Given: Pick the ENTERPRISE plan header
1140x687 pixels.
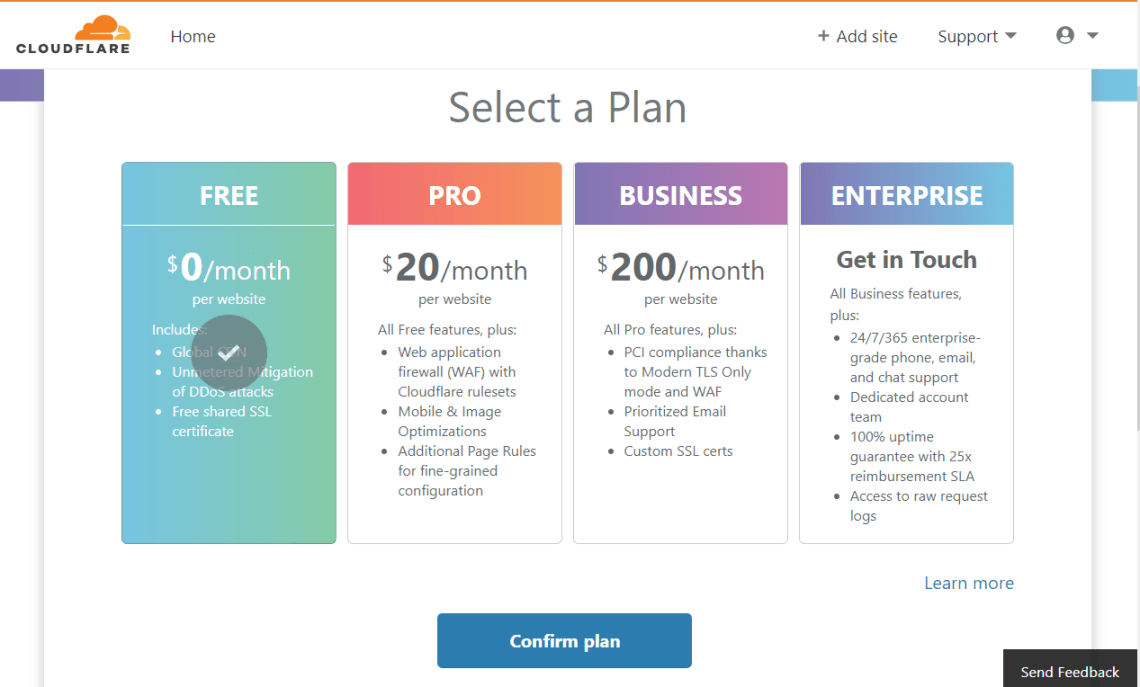Looking at the screenshot, I should click(x=906, y=195).
